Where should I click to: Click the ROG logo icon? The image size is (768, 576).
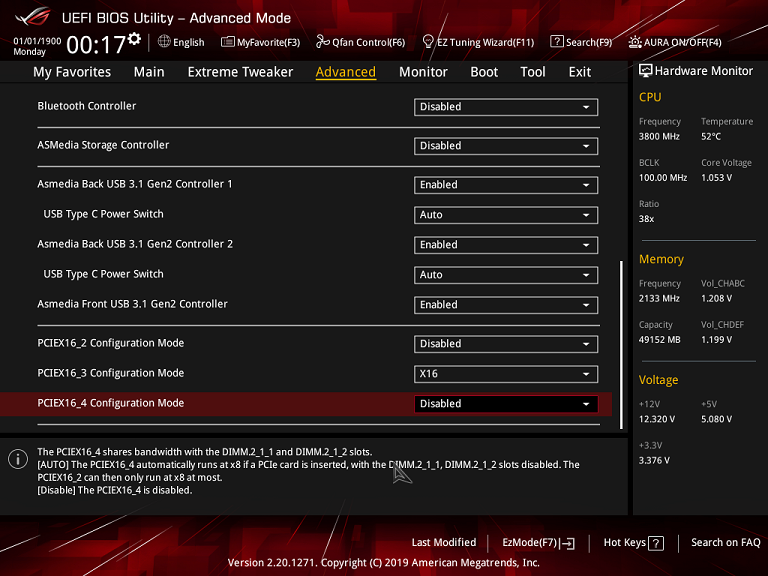[x=33, y=17]
